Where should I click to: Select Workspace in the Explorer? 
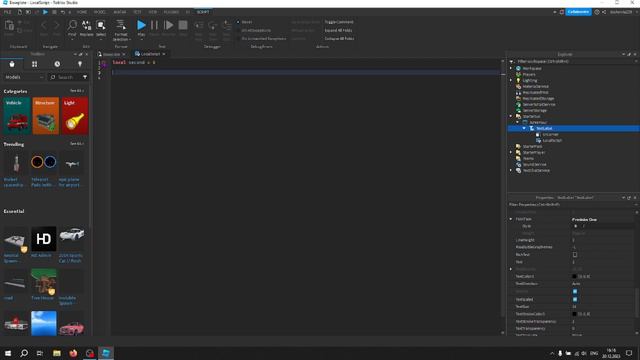[532, 69]
